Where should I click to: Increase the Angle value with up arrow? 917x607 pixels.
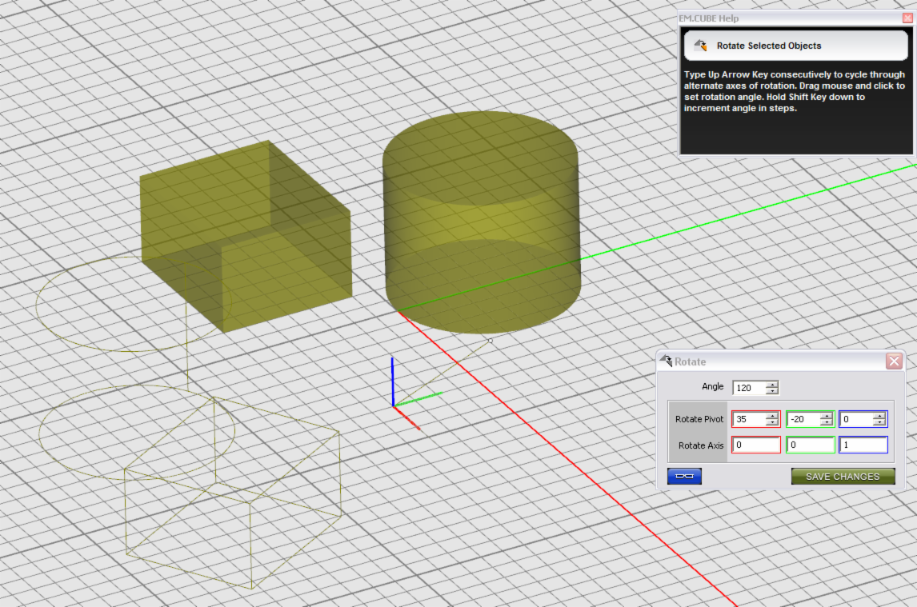coord(771,384)
